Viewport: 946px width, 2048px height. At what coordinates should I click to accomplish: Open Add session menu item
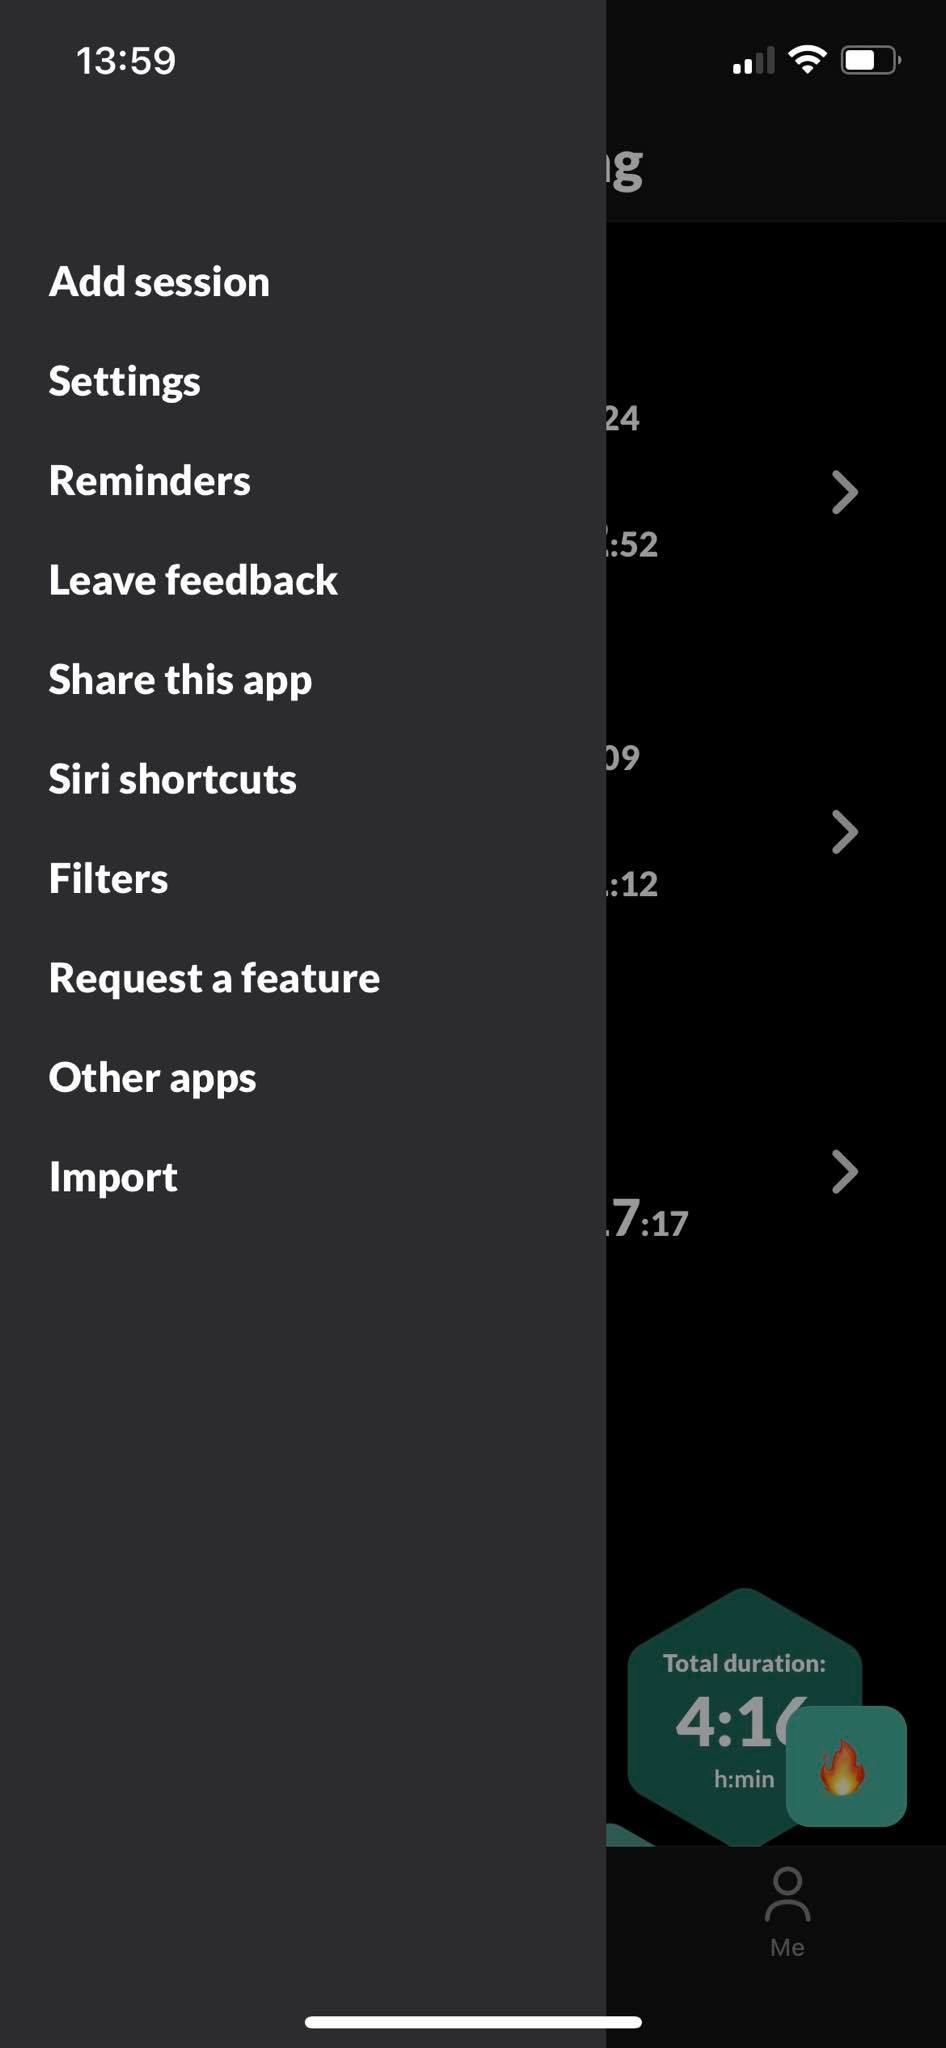159,282
